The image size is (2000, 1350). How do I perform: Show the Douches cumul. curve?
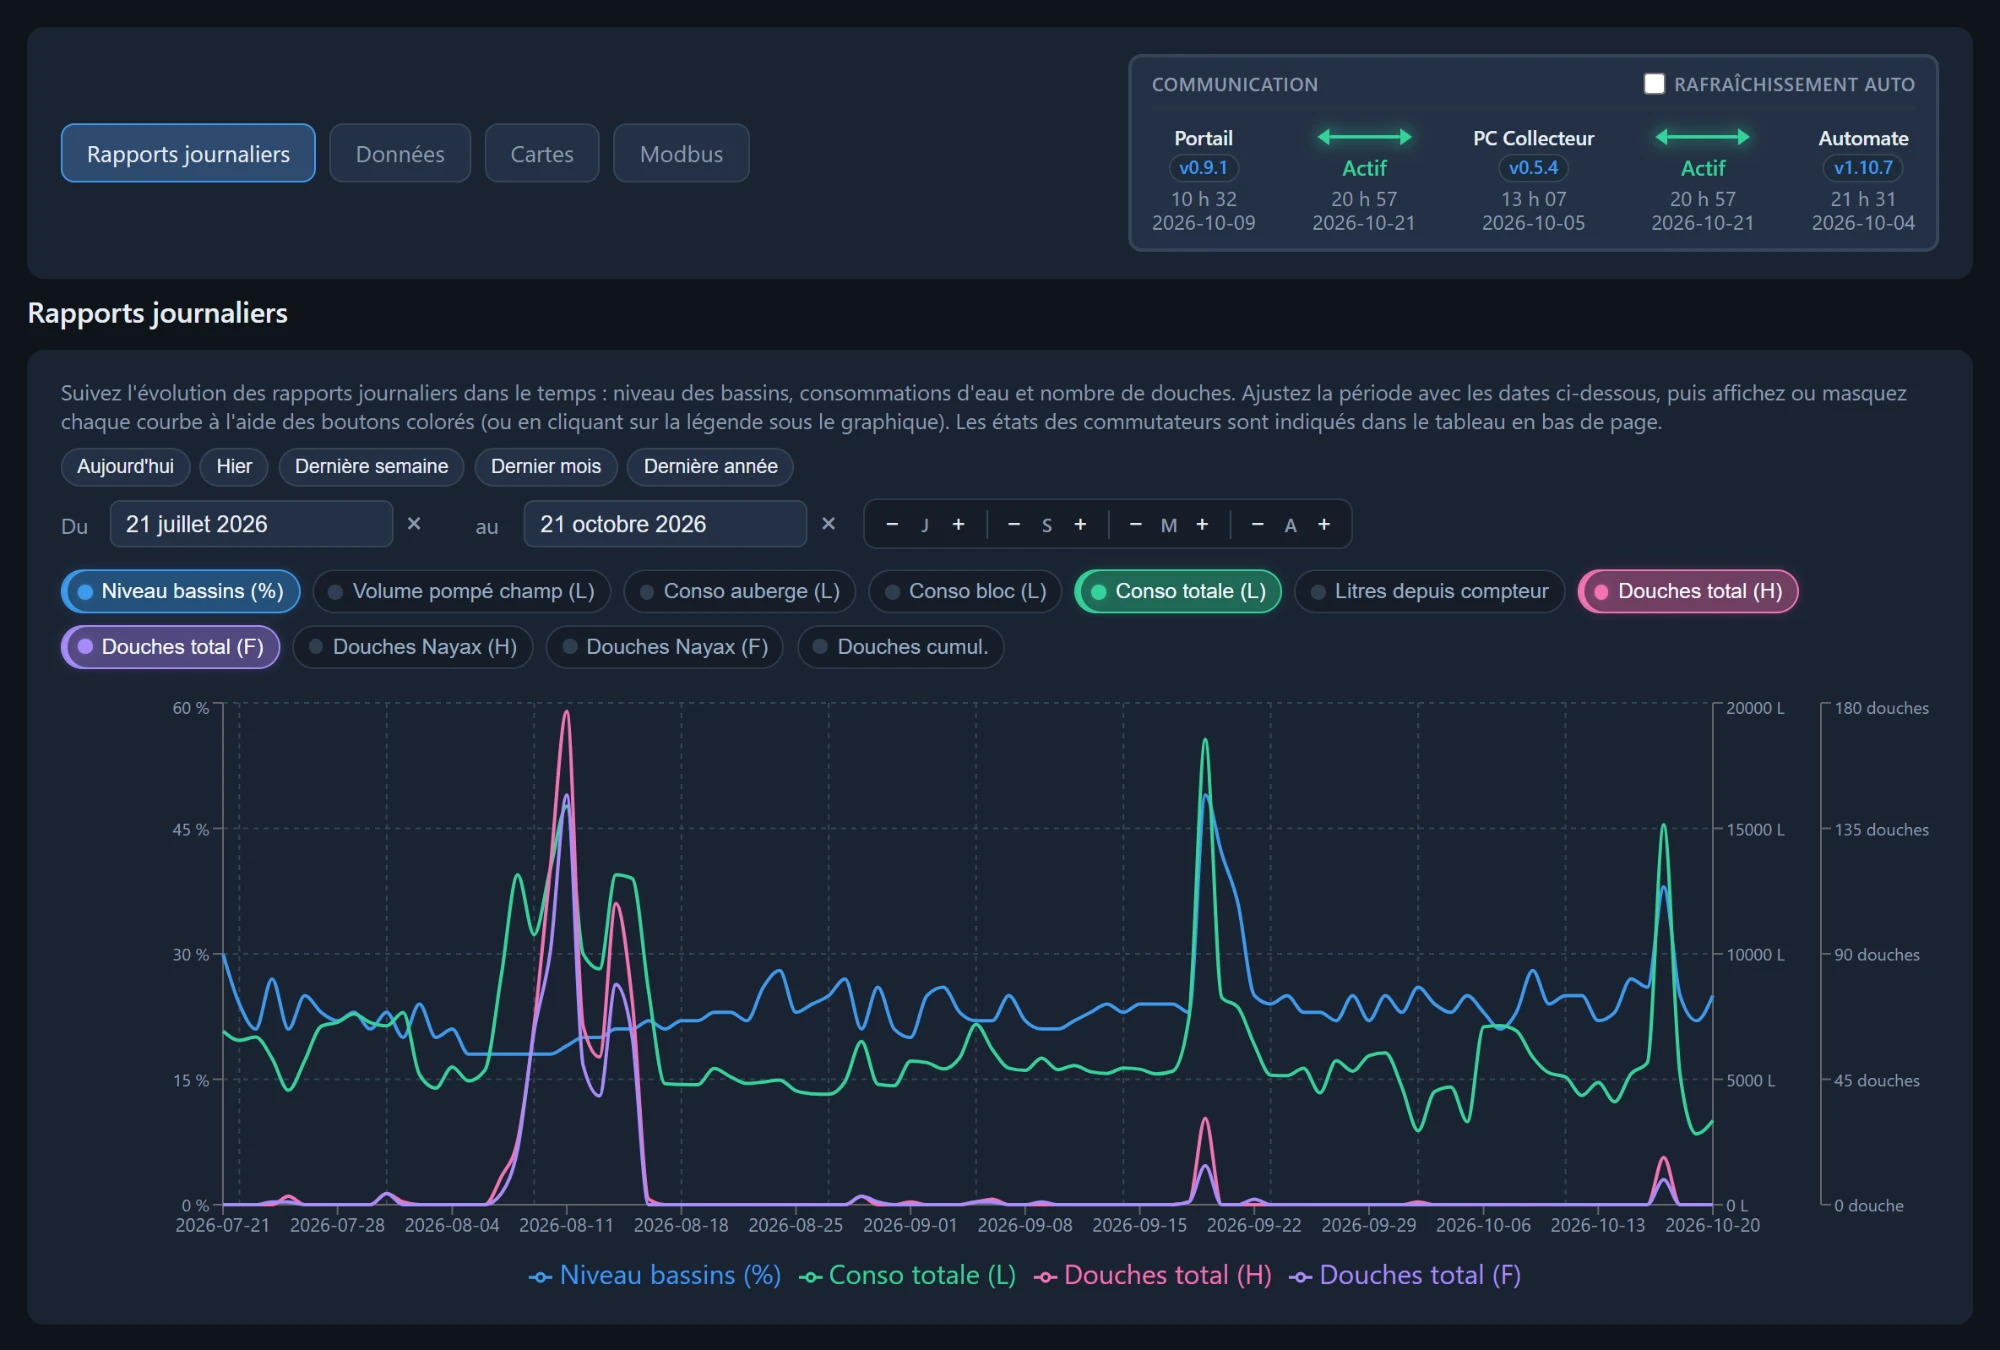[901, 647]
